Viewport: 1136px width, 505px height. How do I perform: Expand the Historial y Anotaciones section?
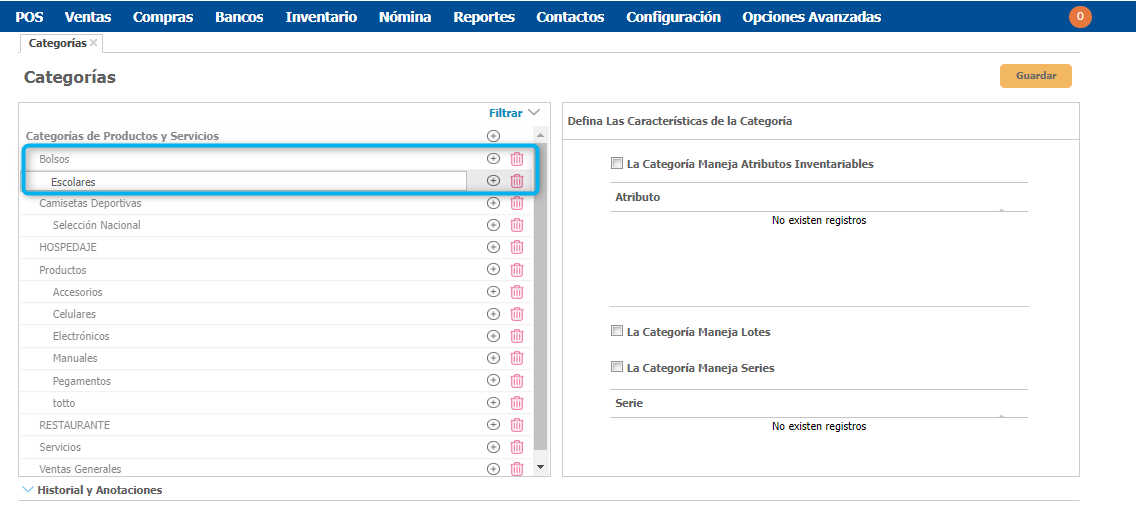click(x=27, y=490)
